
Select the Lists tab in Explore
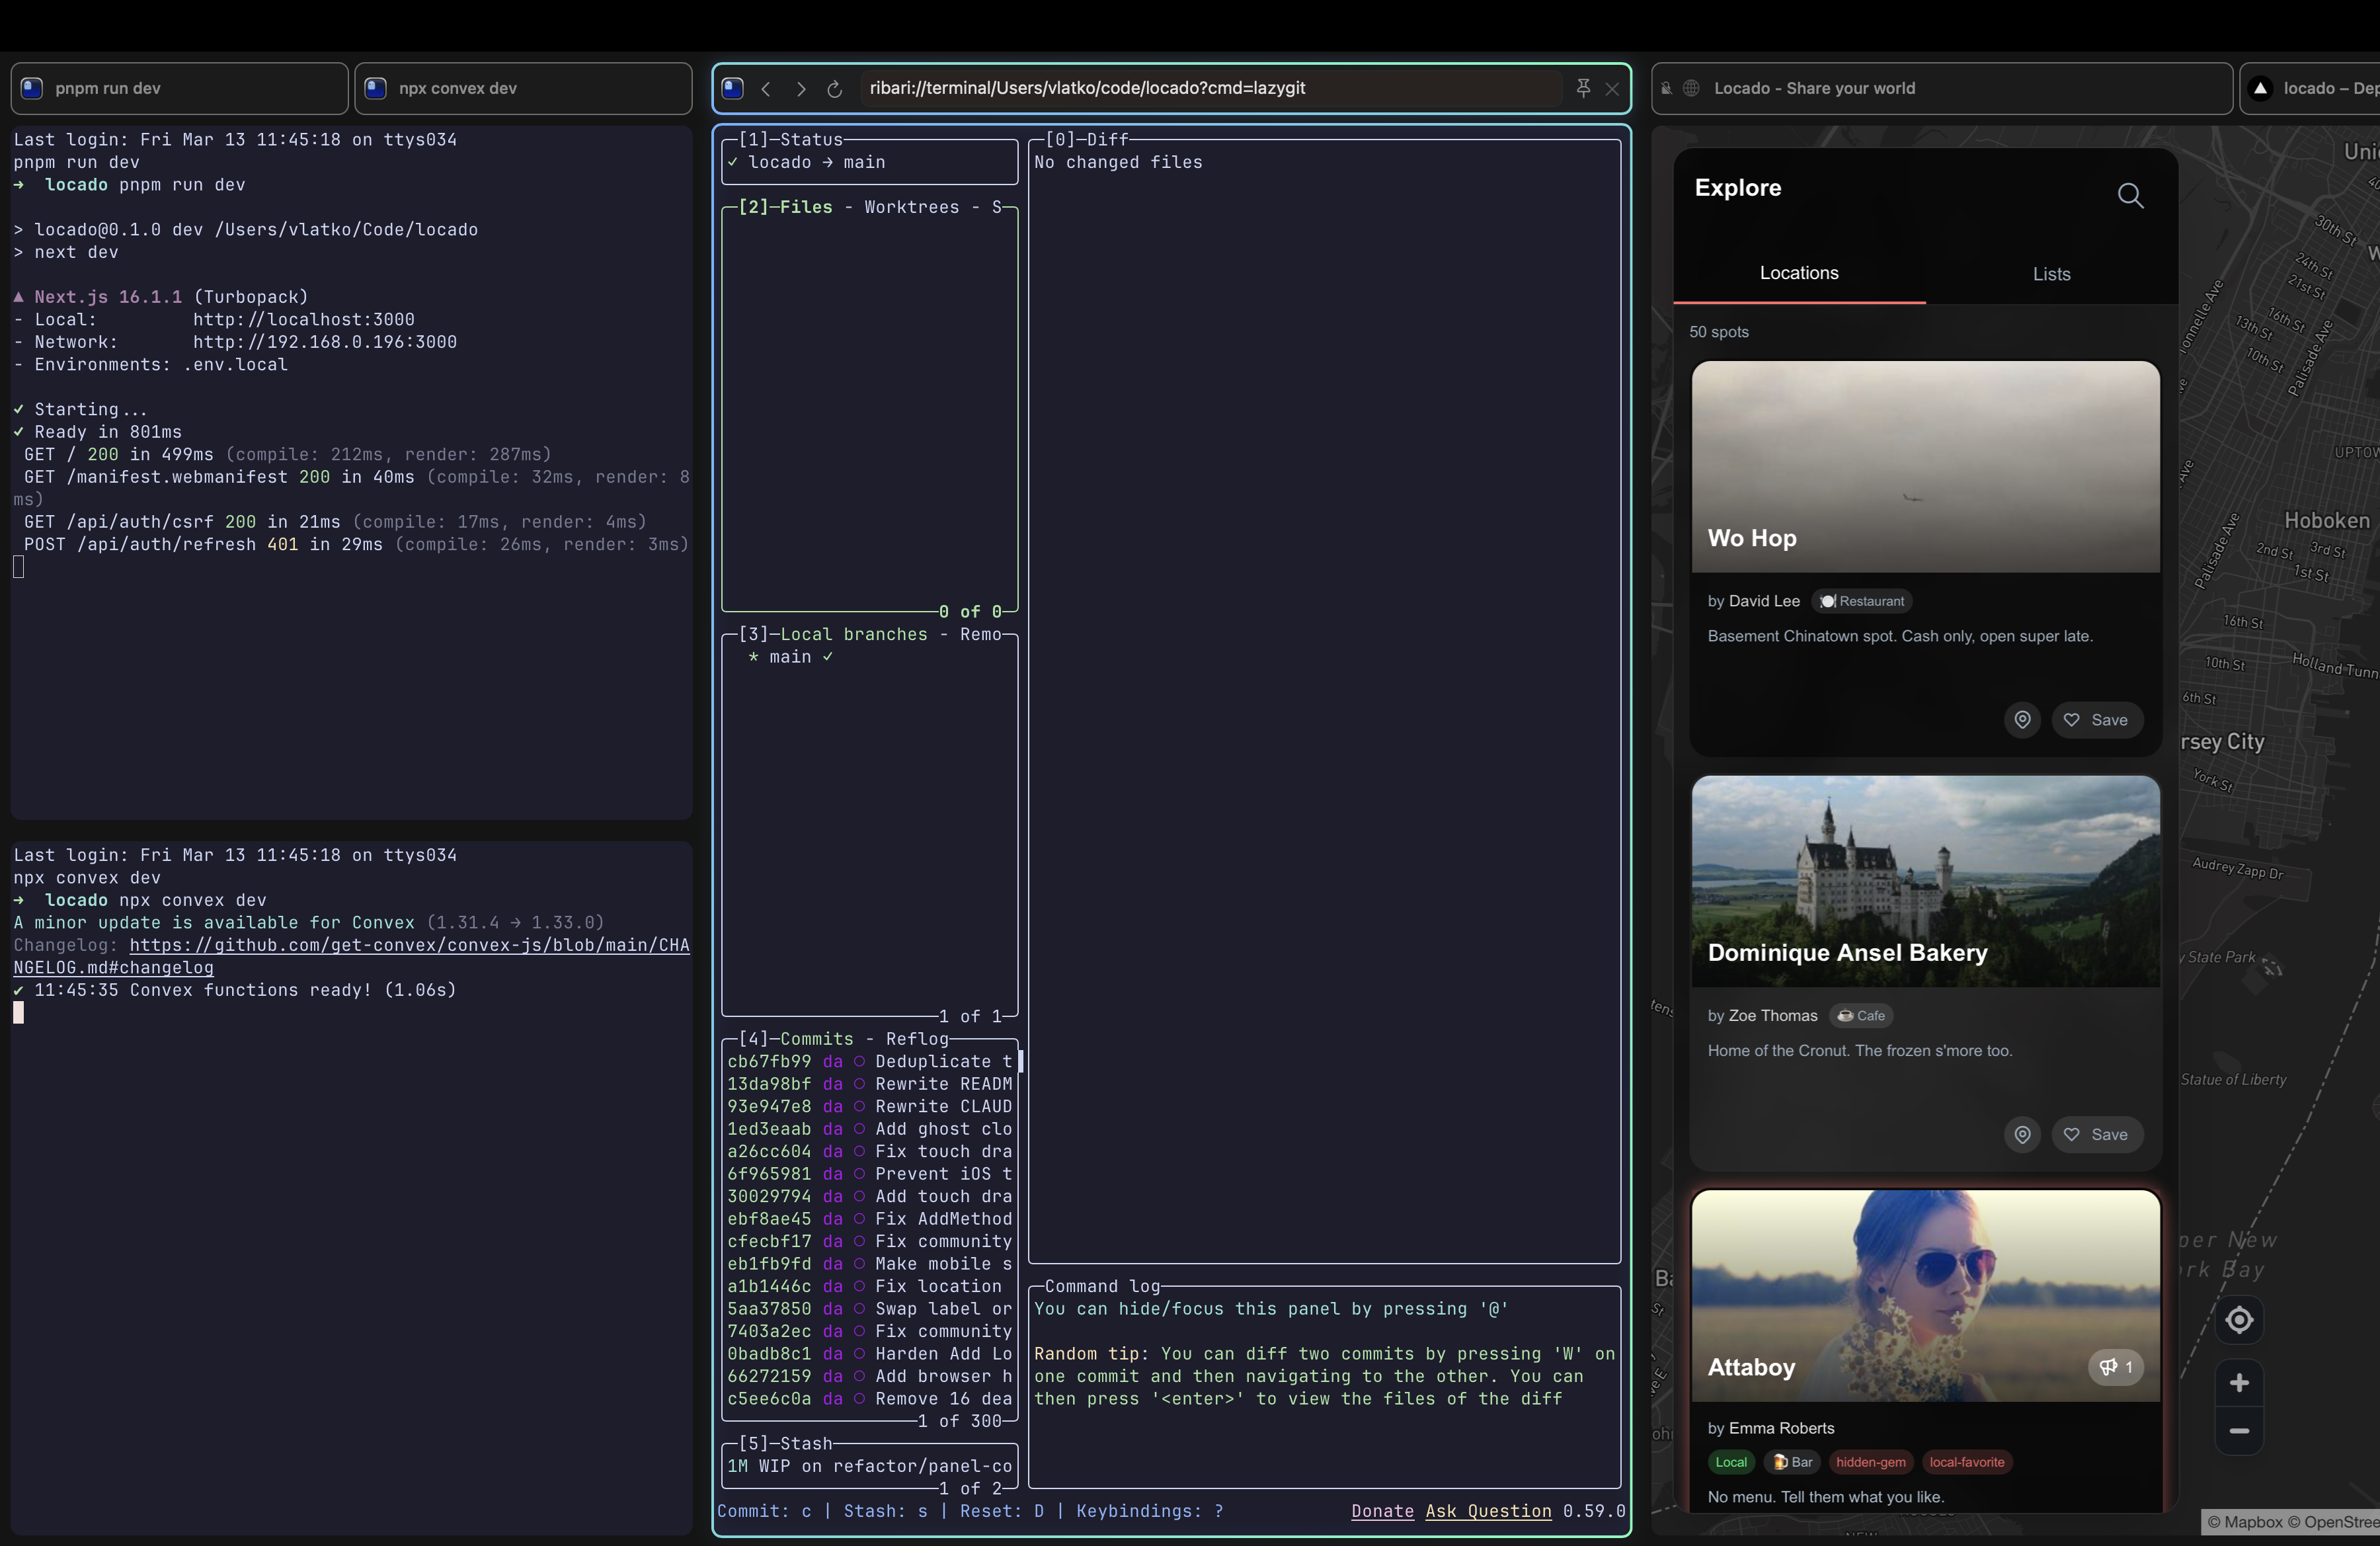(2051, 274)
